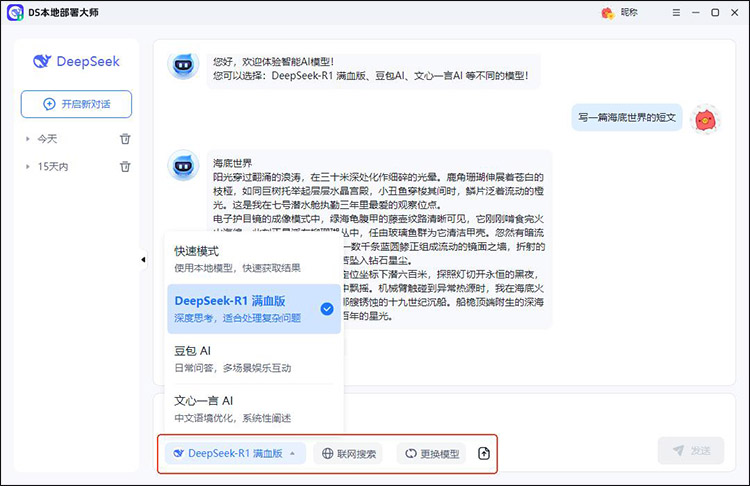Click the DS本地部署大师 app logo icon
This screenshot has height=486, width=750.
[x=15, y=12]
